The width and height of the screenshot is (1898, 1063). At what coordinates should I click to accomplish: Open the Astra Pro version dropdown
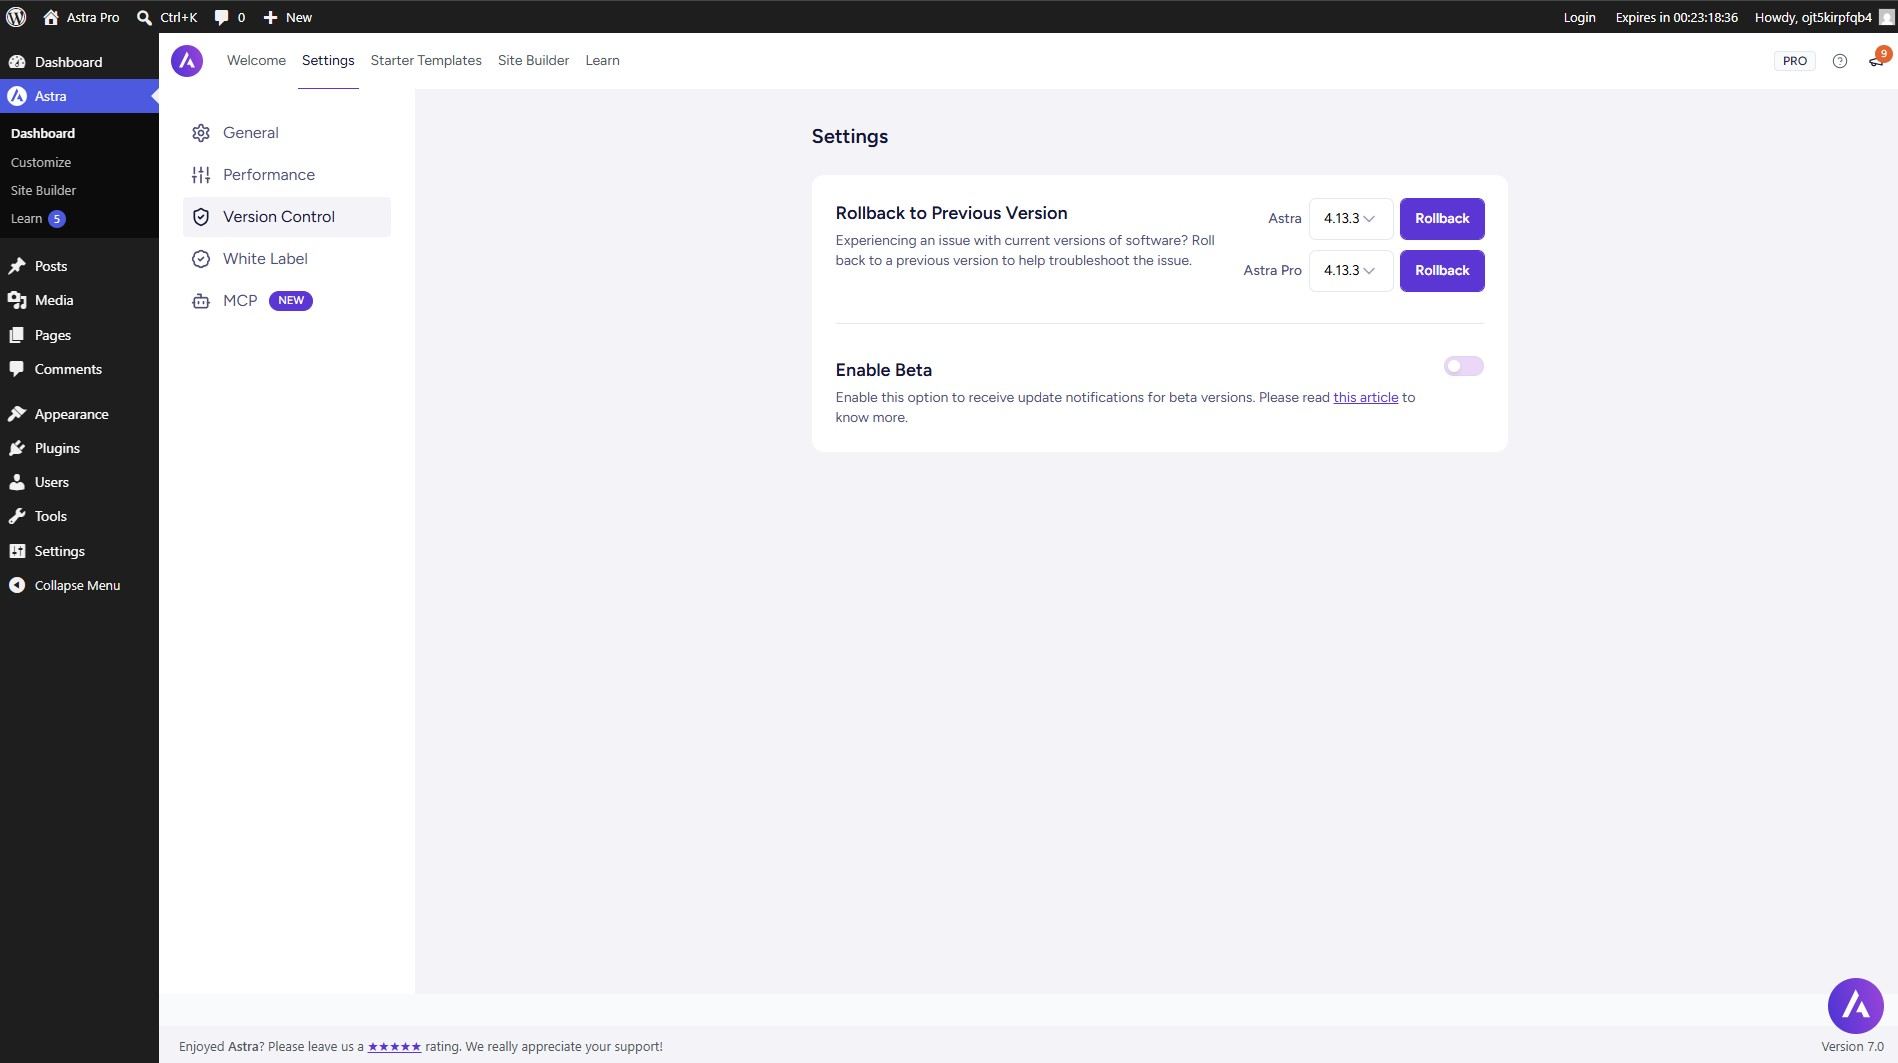pos(1350,270)
